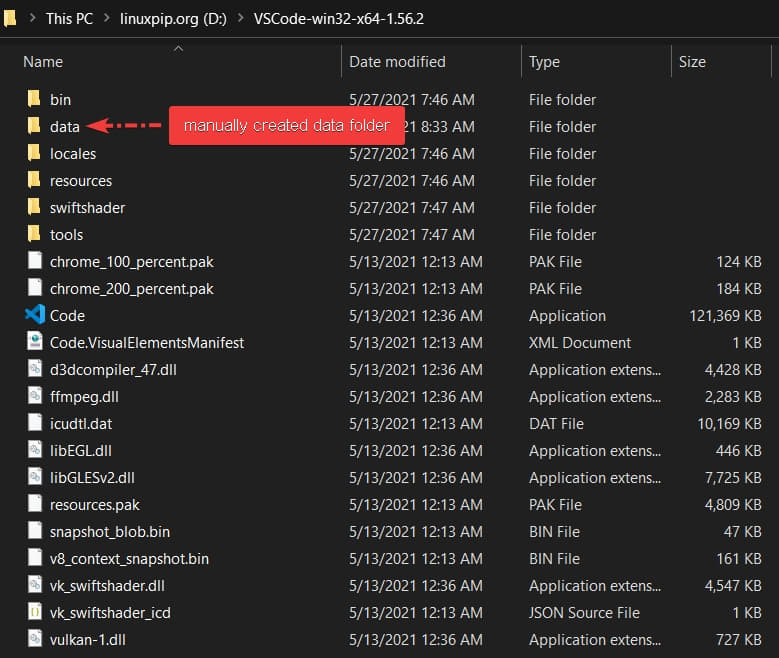Click the vk_swiftshader.dll file icon

click(x=35, y=584)
